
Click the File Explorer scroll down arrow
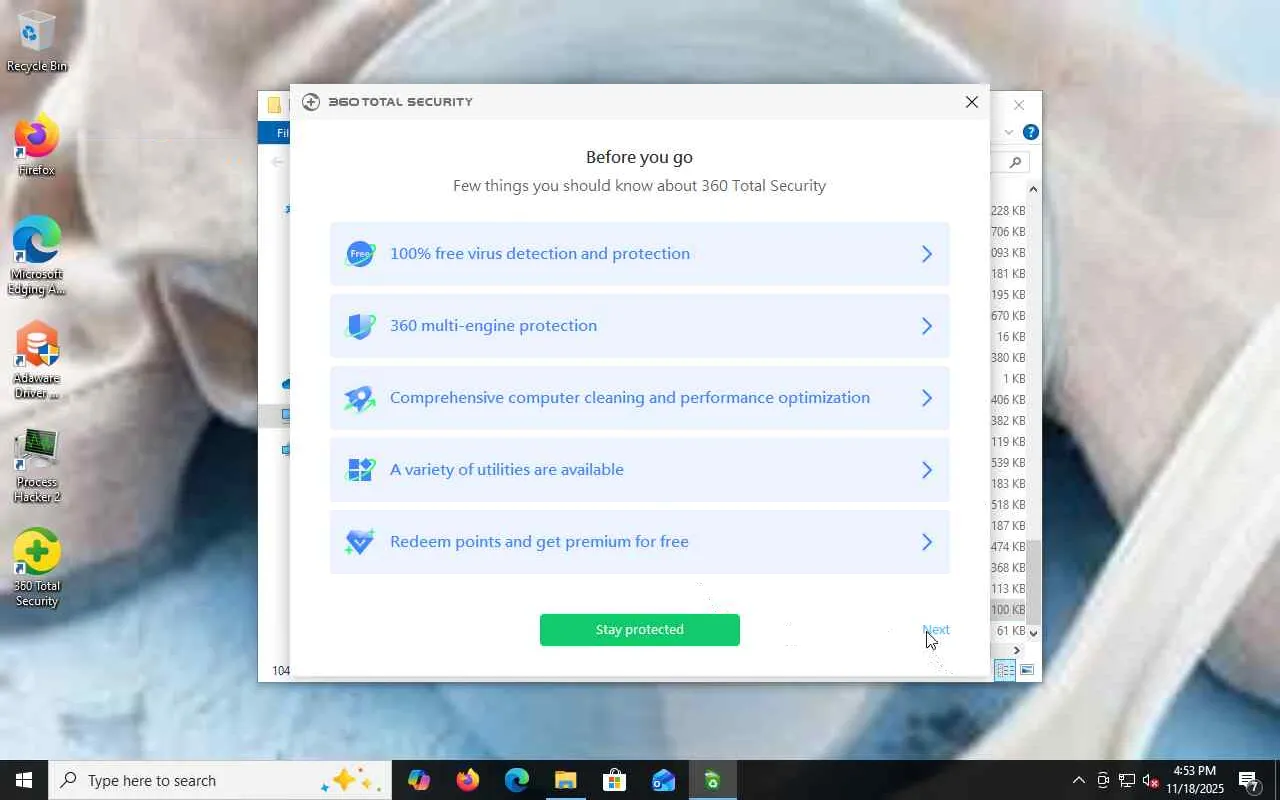click(1033, 633)
